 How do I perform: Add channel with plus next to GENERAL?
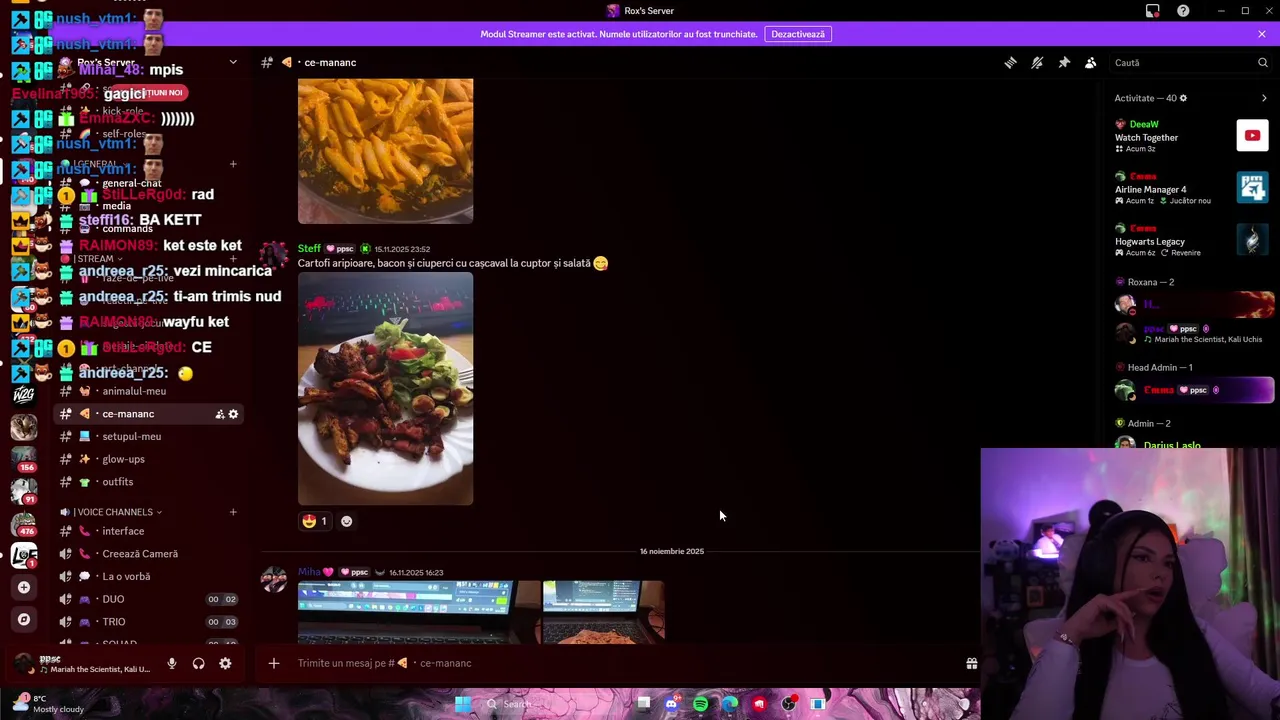coord(233,164)
